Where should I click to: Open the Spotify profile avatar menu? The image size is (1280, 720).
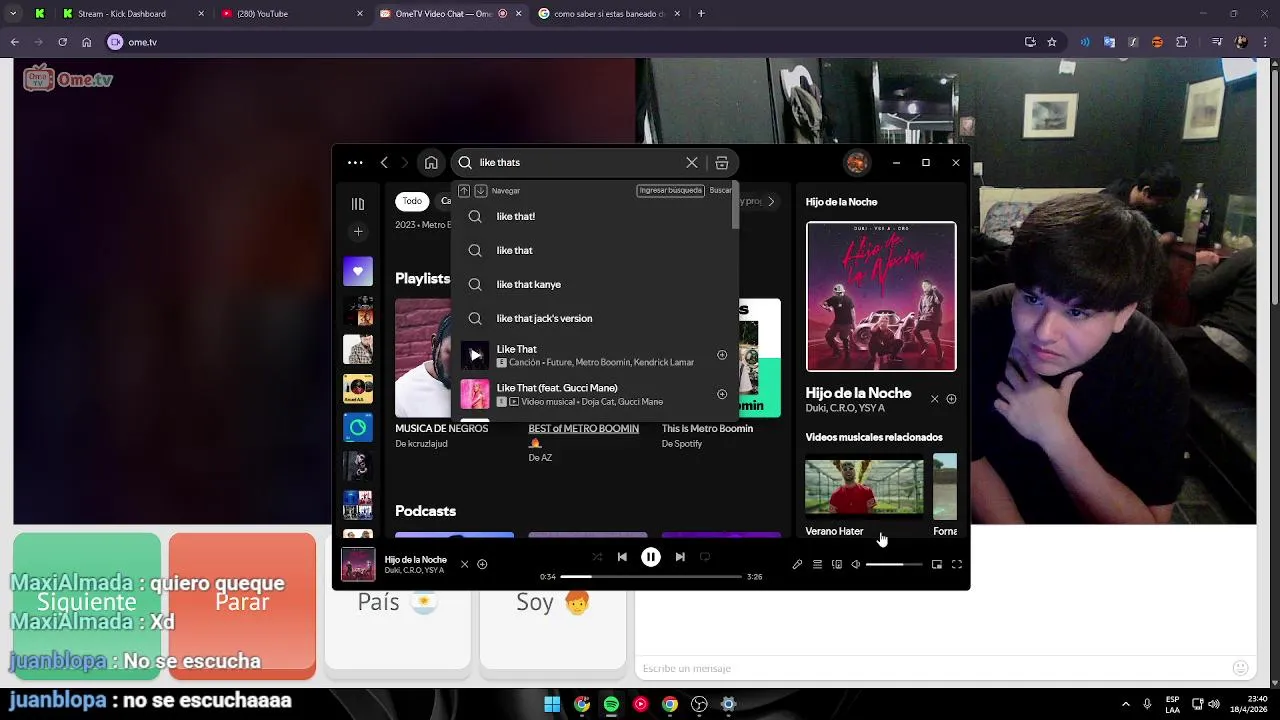[x=857, y=162]
